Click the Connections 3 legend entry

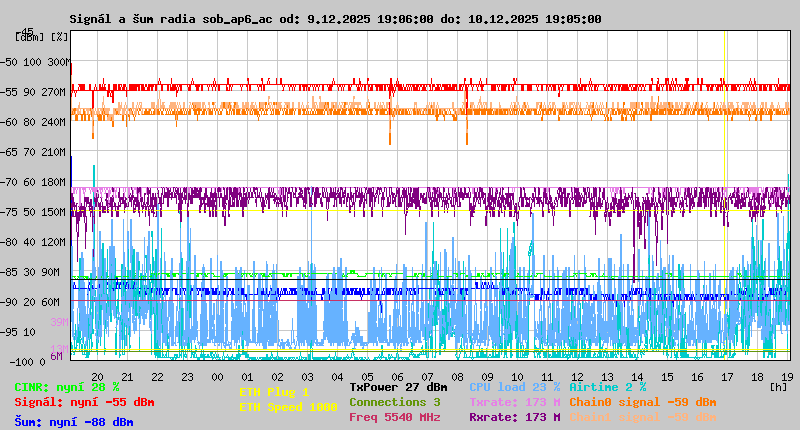tap(394, 402)
